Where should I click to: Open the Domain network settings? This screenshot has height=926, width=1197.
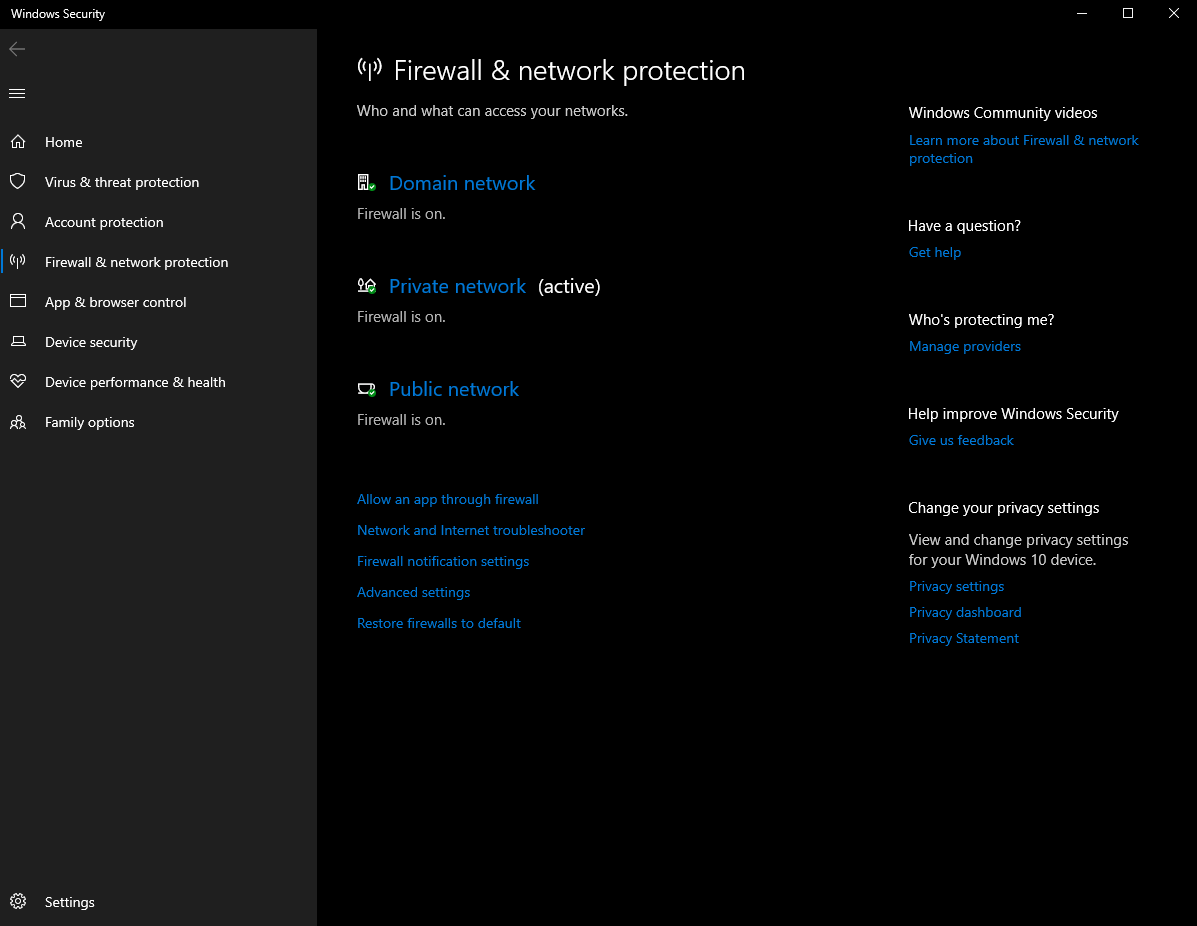pyautogui.click(x=462, y=183)
